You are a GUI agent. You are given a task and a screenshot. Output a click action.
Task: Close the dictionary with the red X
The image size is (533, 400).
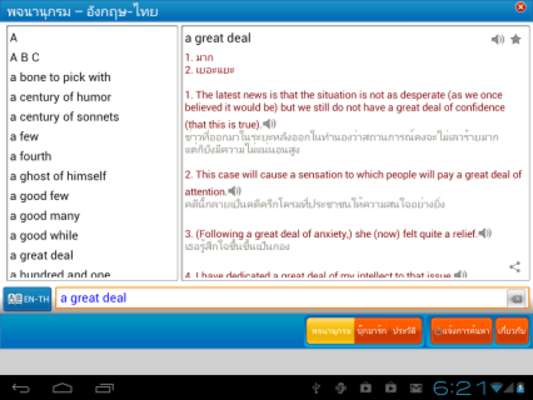(x=520, y=7)
